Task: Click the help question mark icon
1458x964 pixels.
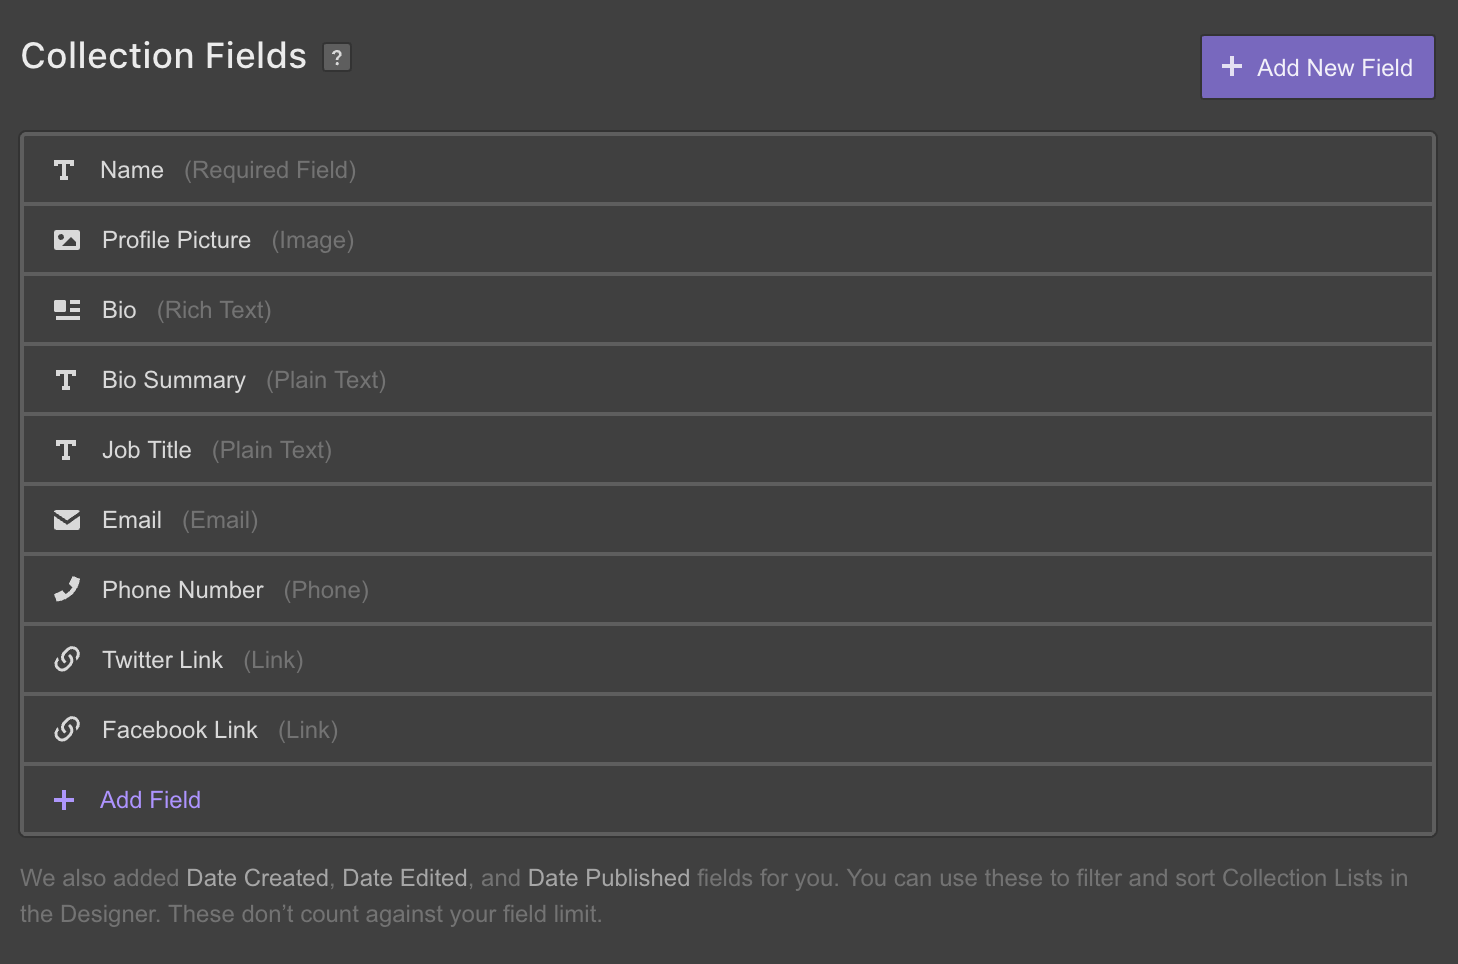Action: tap(337, 58)
